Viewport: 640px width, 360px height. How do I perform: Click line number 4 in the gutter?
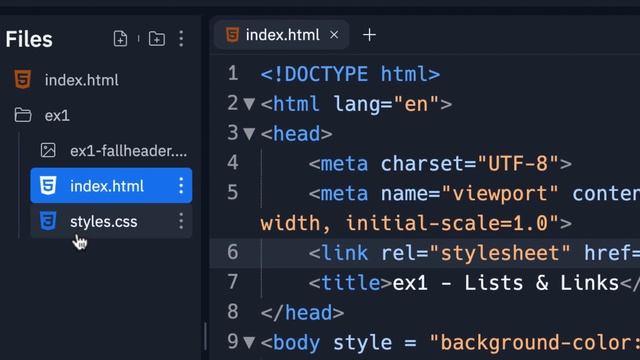233,163
